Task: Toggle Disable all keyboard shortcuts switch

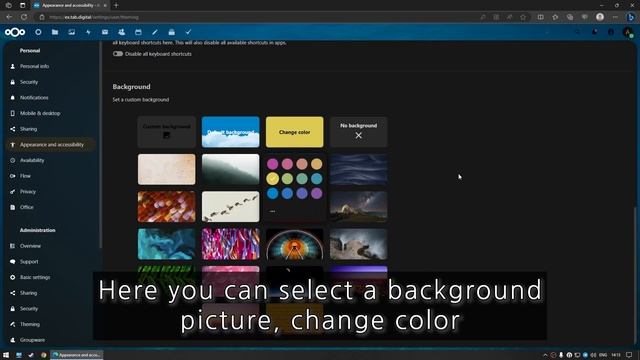Action: 118,53
